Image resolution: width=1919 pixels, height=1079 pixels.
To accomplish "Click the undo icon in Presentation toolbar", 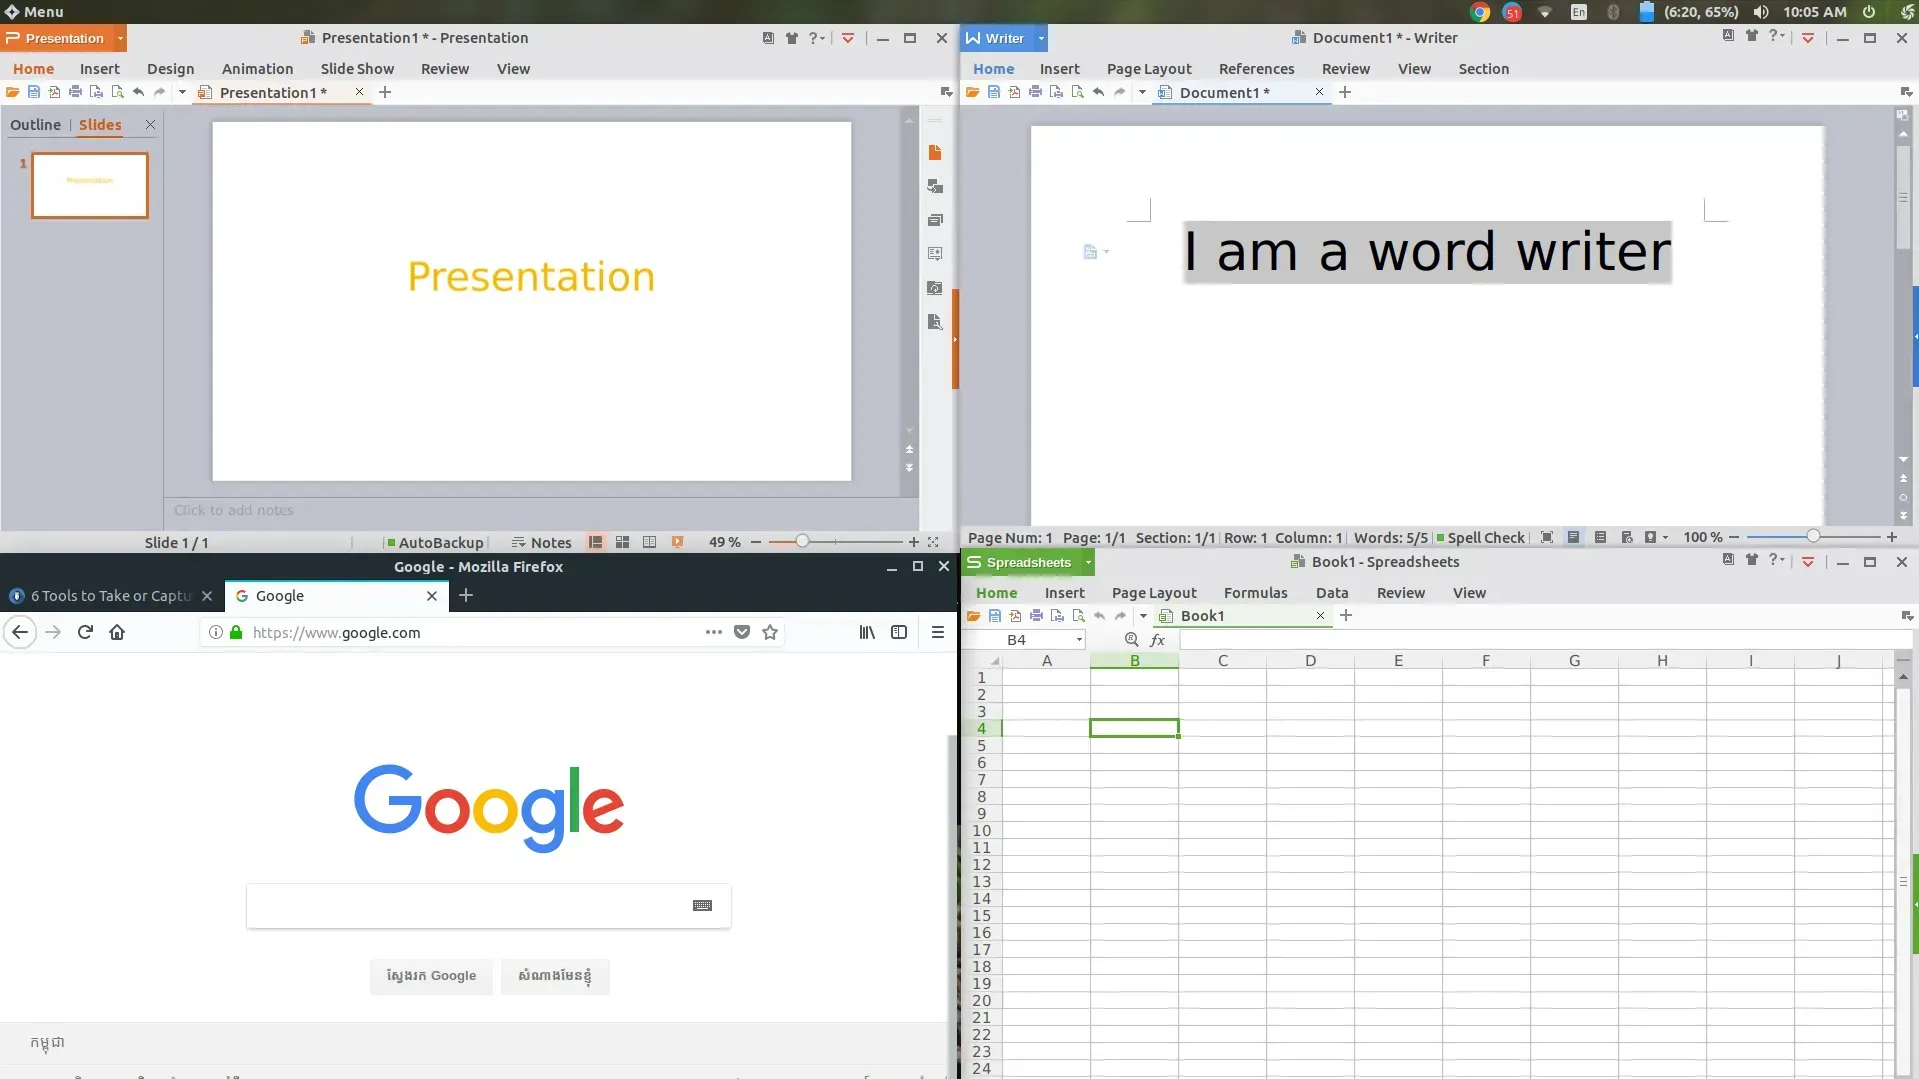I will [x=138, y=92].
